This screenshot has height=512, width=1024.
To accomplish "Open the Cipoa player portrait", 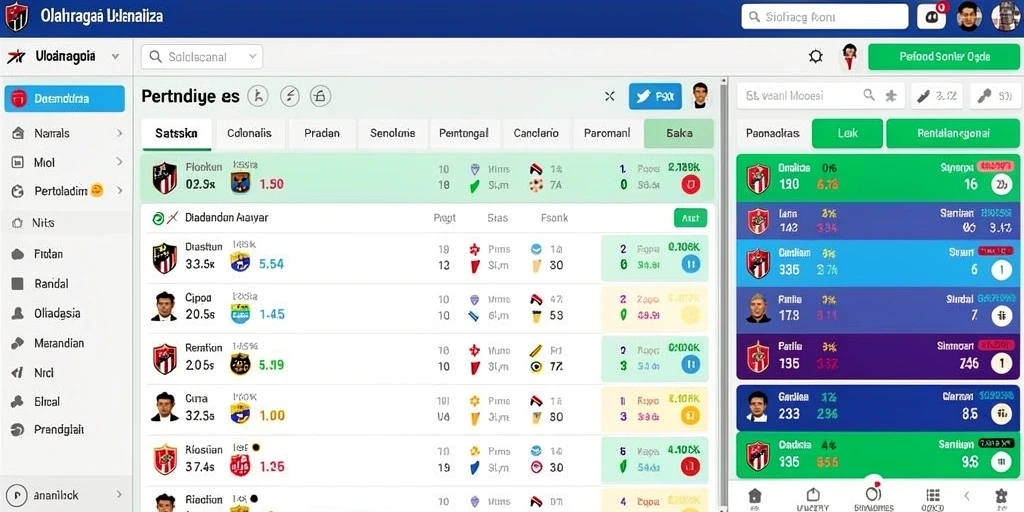I will [164, 307].
